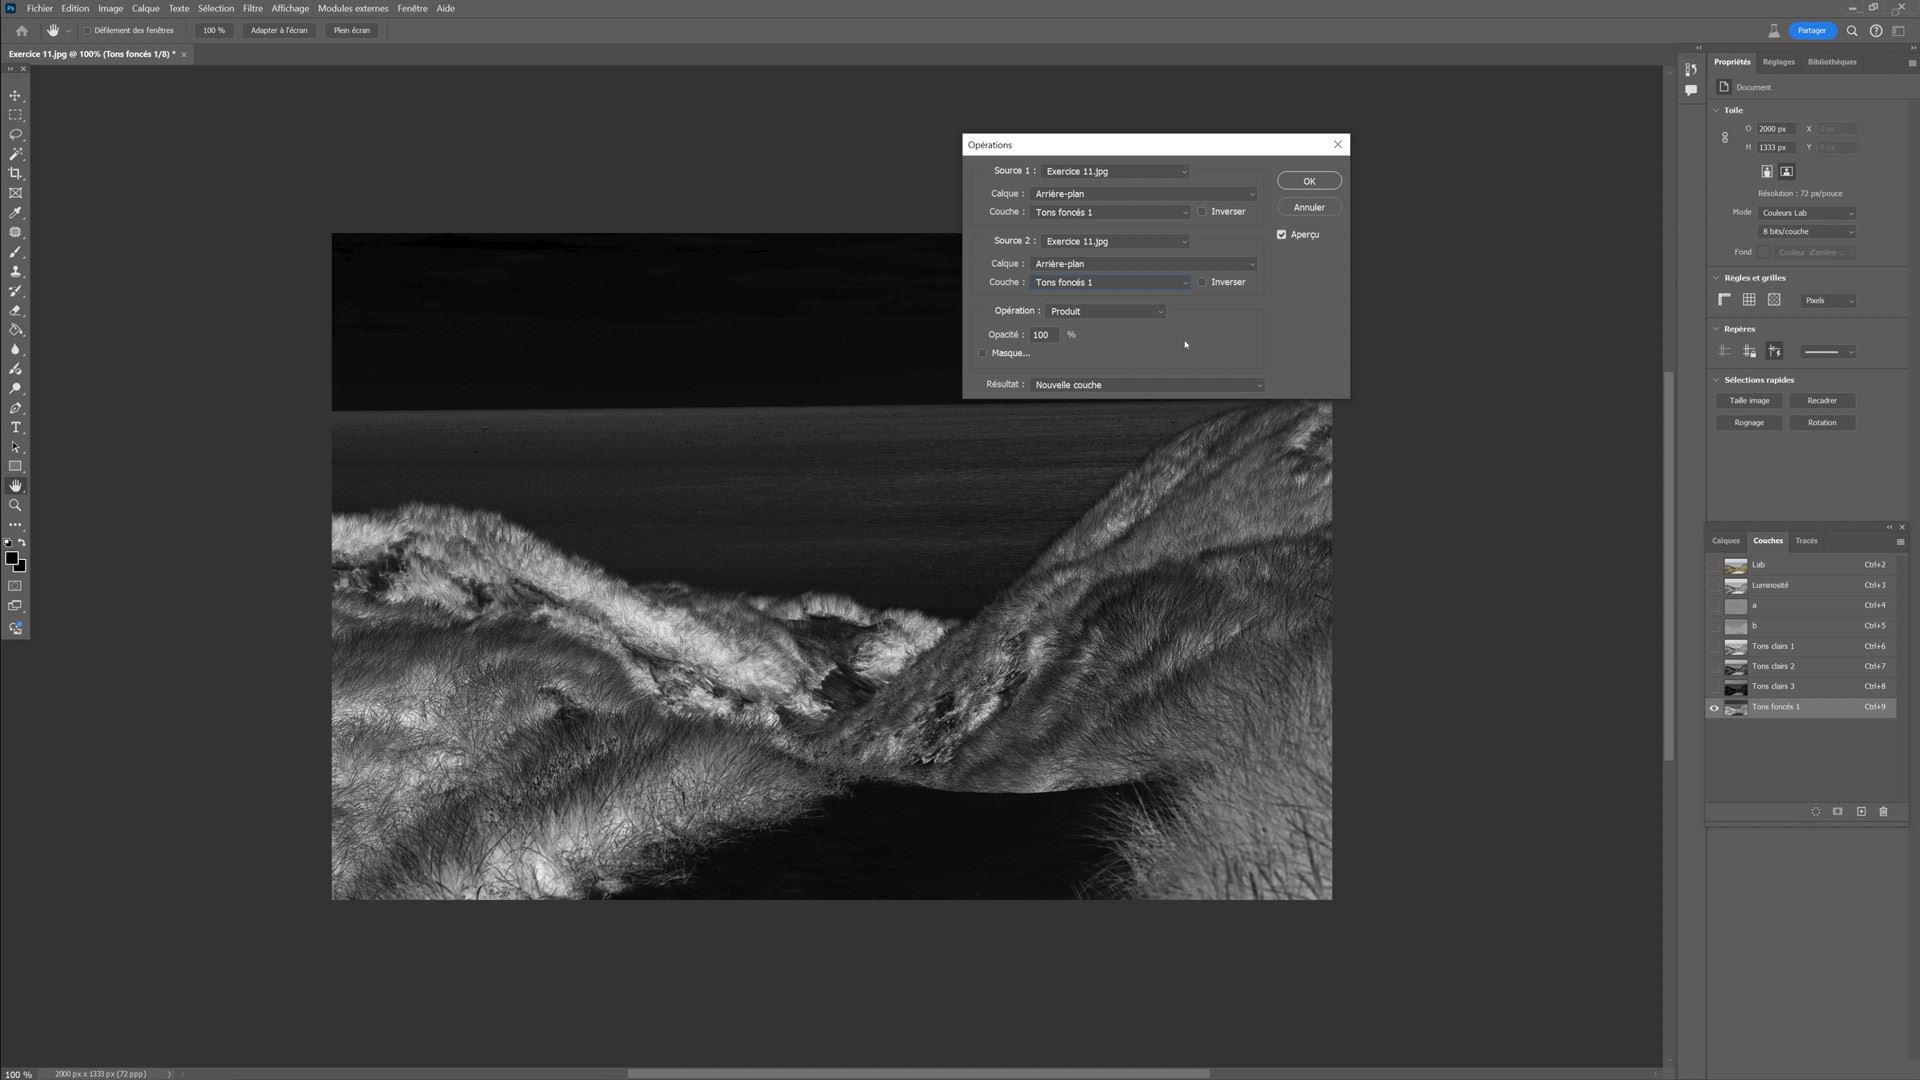Toggle Source 2 Inverser checkbox

tap(1202, 282)
